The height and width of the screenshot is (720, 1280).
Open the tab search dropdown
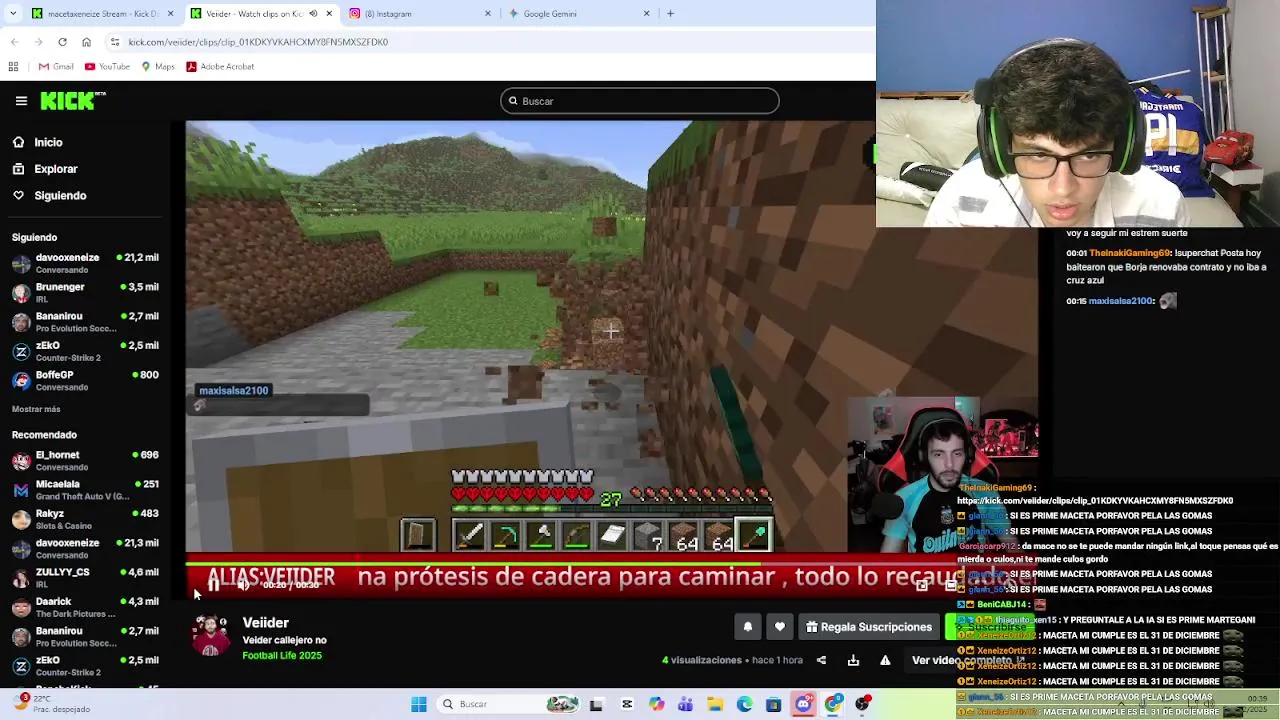13,14
